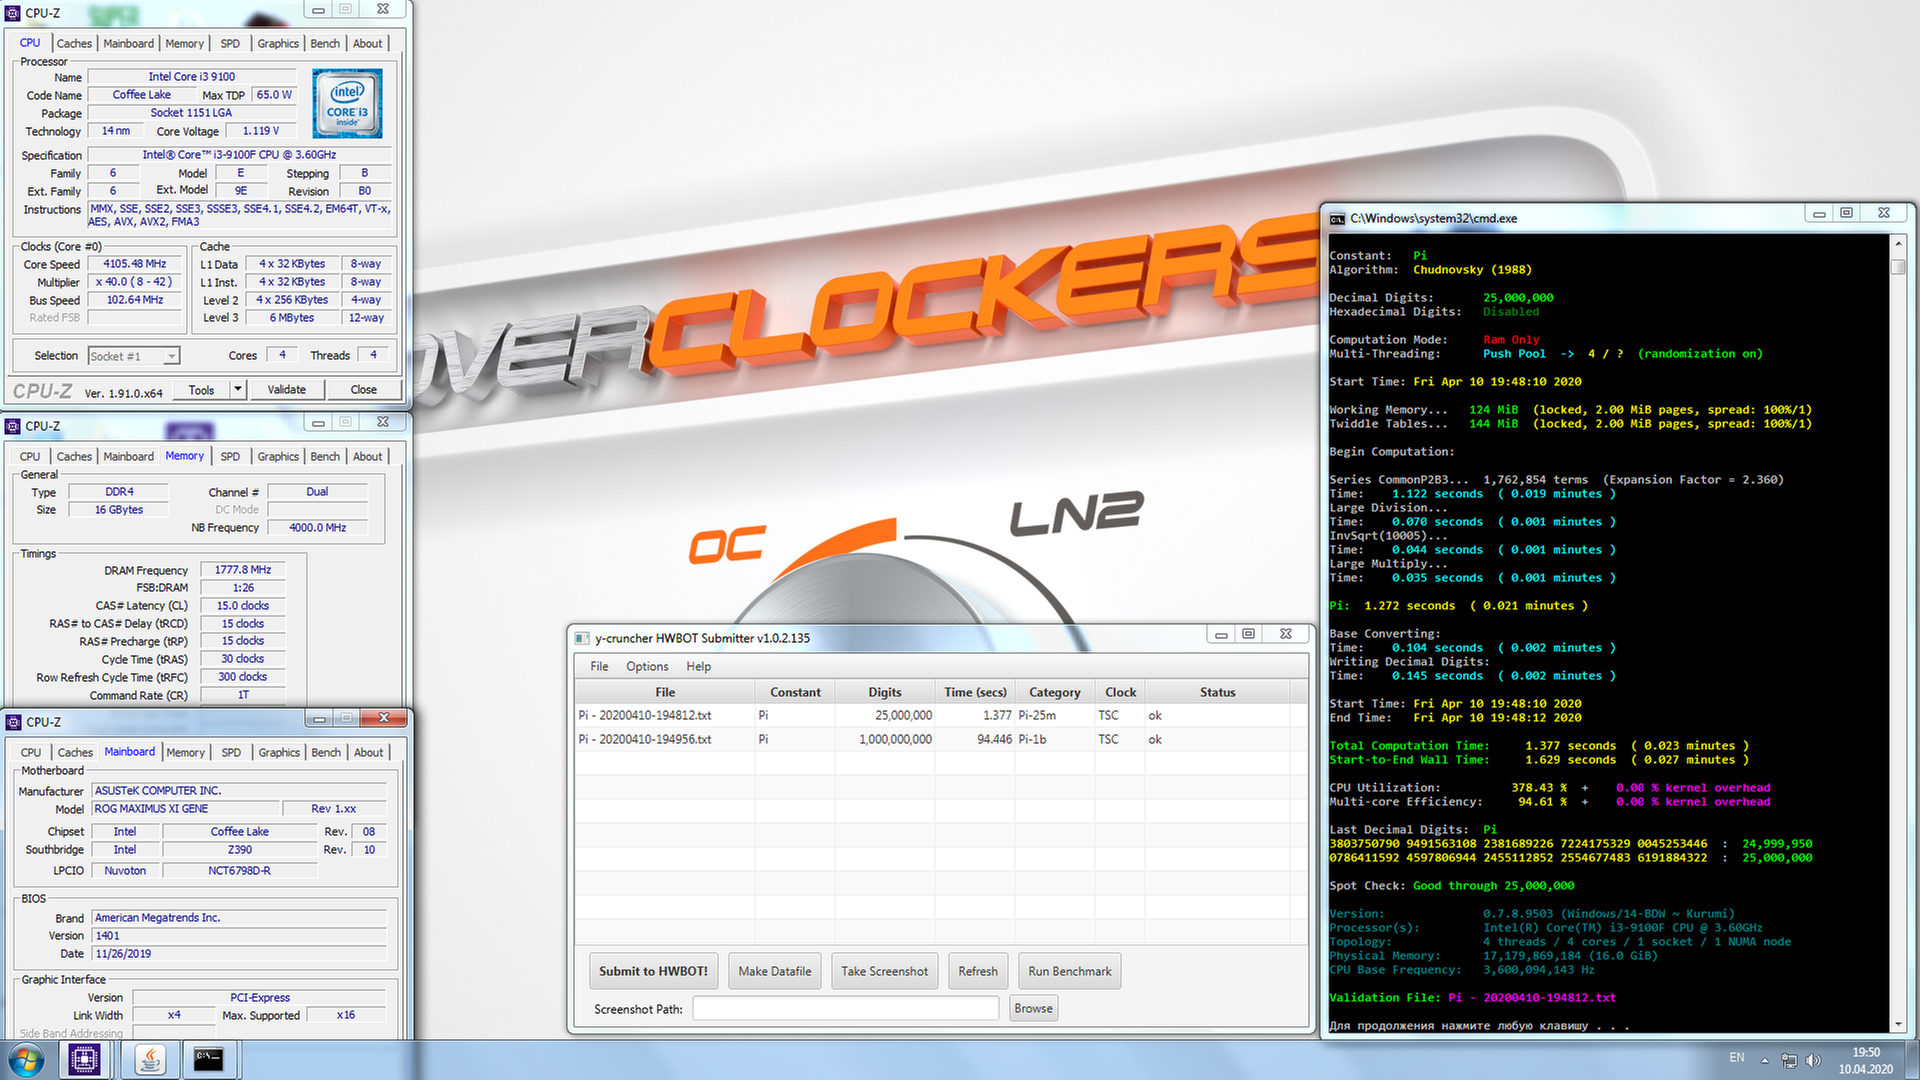Select row Pi - 20200410-194956.txt
The height and width of the screenshot is (1080, 1920).
pos(940,739)
